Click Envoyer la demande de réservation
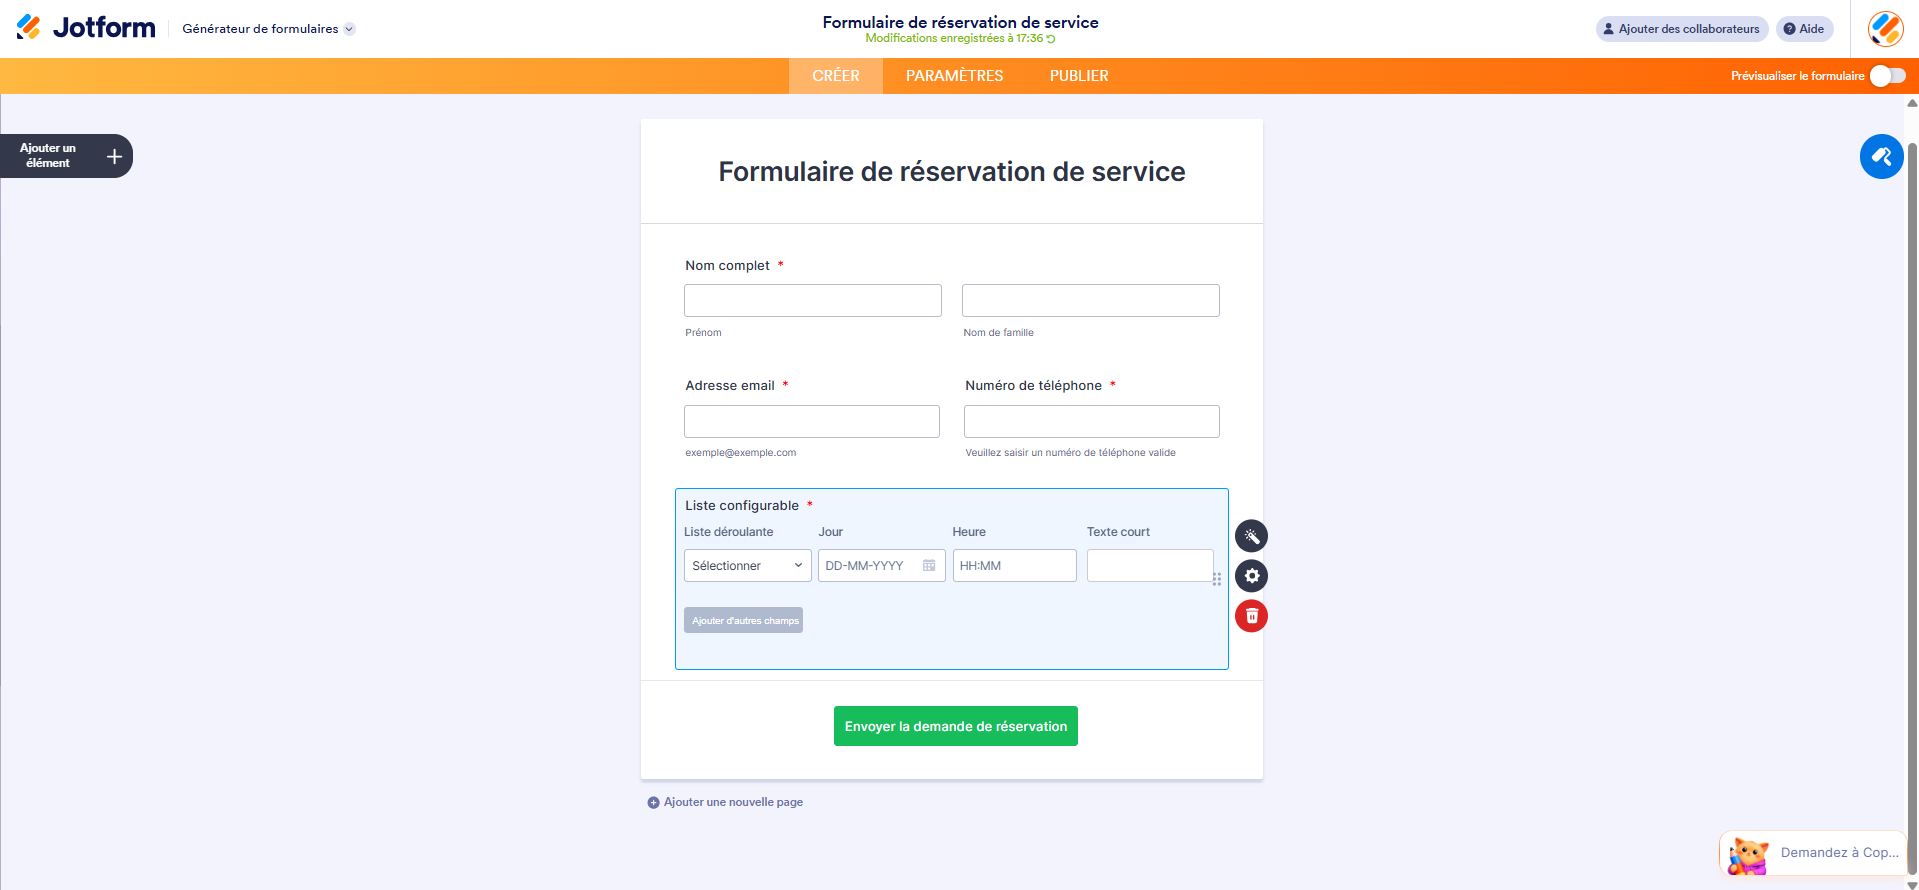1919x890 pixels. click(x=955, y=725)
